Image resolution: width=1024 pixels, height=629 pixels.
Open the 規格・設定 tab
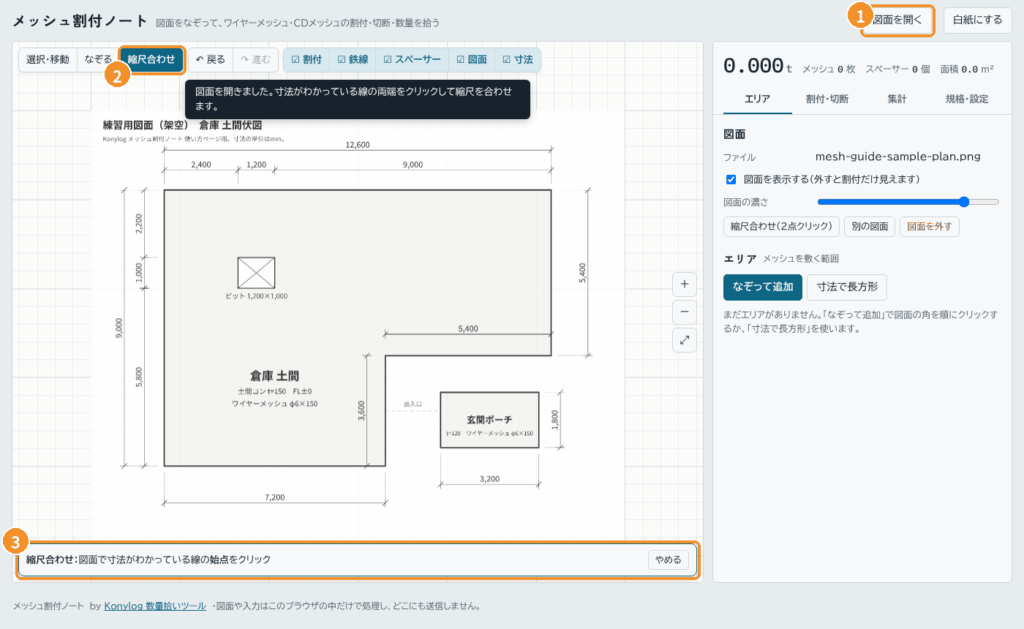(x=967, y=99)
